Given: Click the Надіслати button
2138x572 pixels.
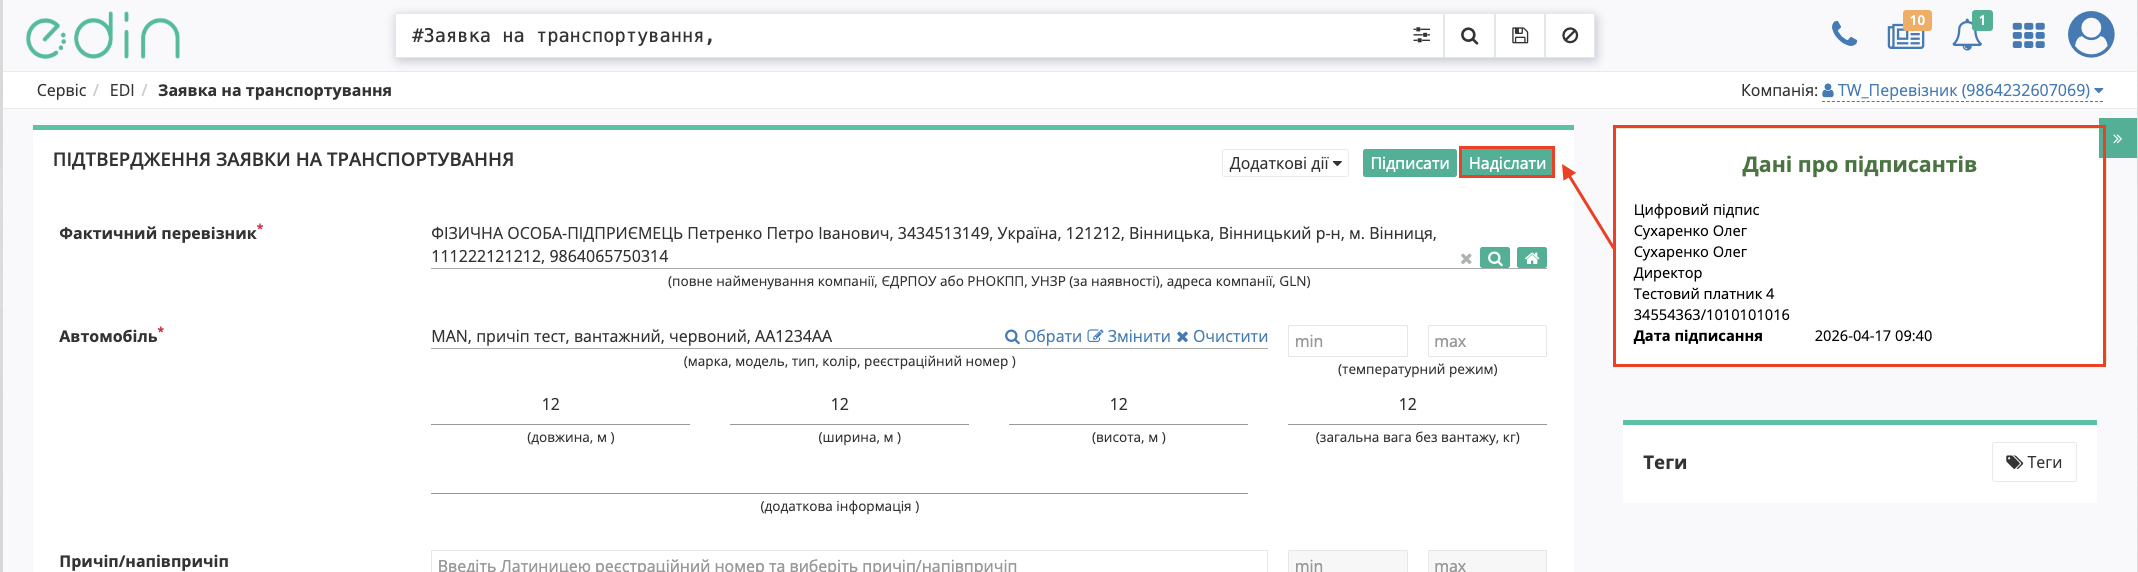Looking at the screenshot, I should click(1506, 163).
